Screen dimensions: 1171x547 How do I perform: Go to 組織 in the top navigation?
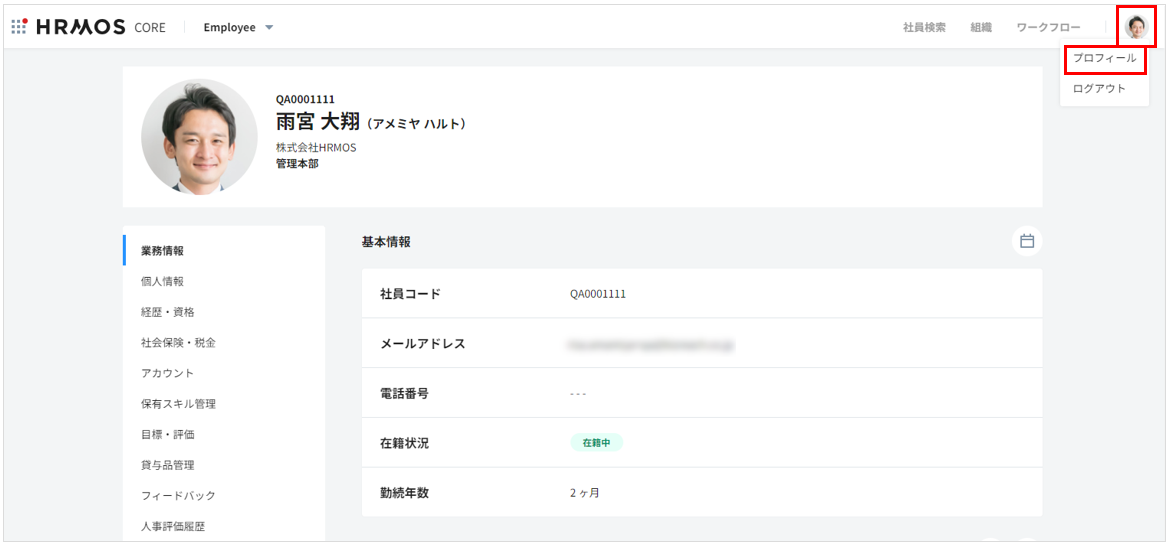[x=981, y=27]
